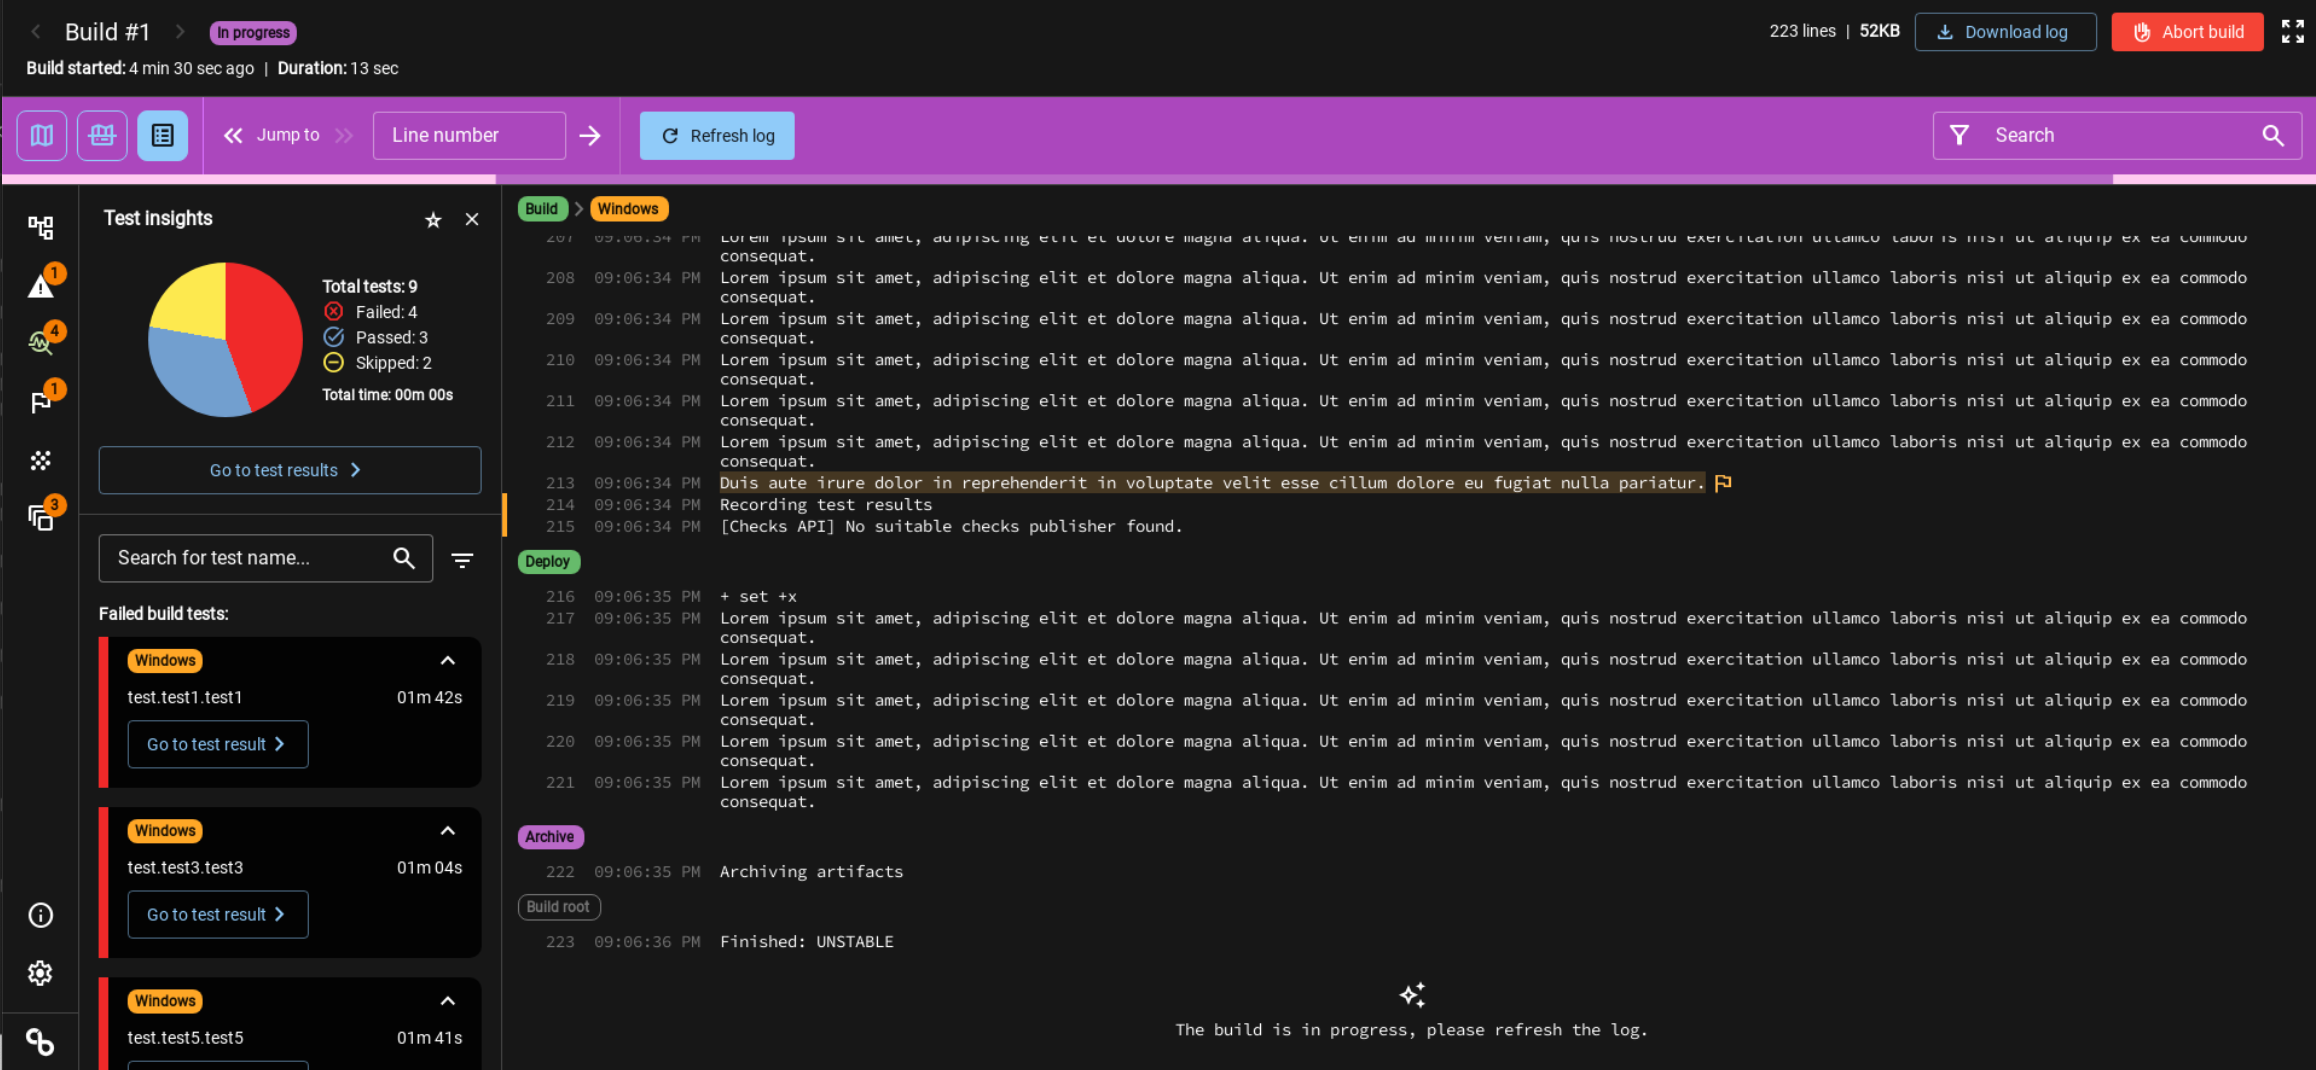
Task: Switch to the stages grid view icon
Action: [x=102, y=135]
